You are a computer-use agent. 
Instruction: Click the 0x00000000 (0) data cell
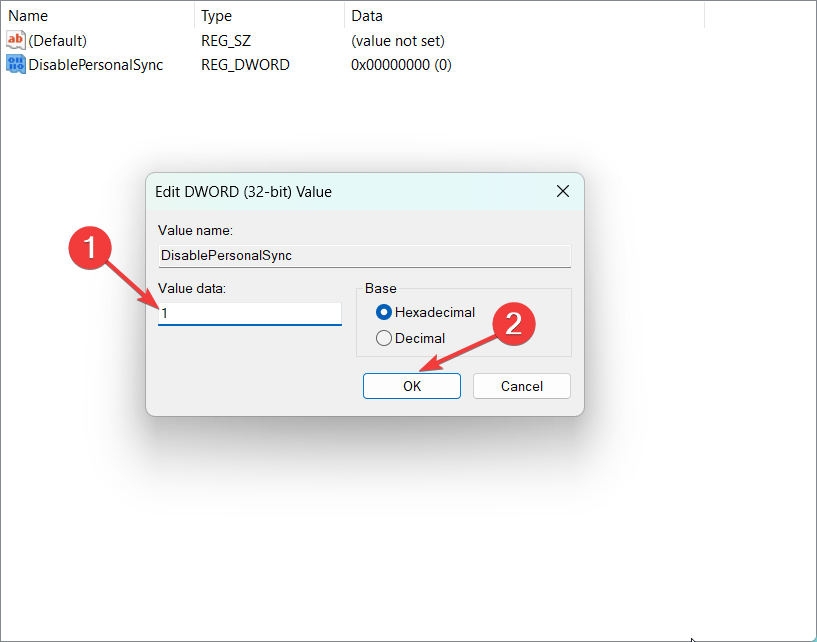coord(401,65)
